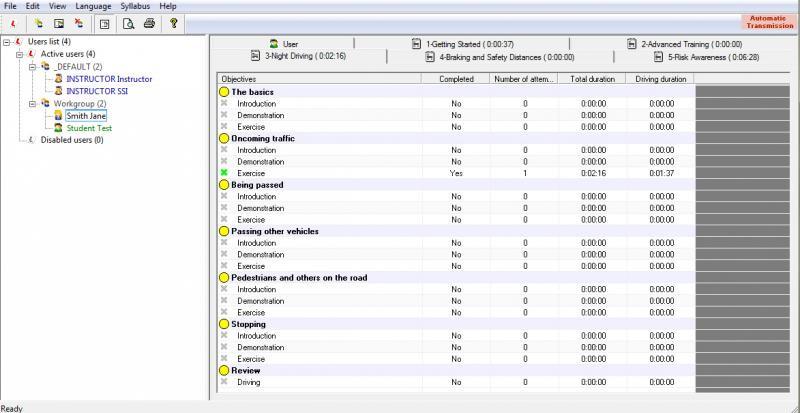Sort by the Objectives column header

319,79
